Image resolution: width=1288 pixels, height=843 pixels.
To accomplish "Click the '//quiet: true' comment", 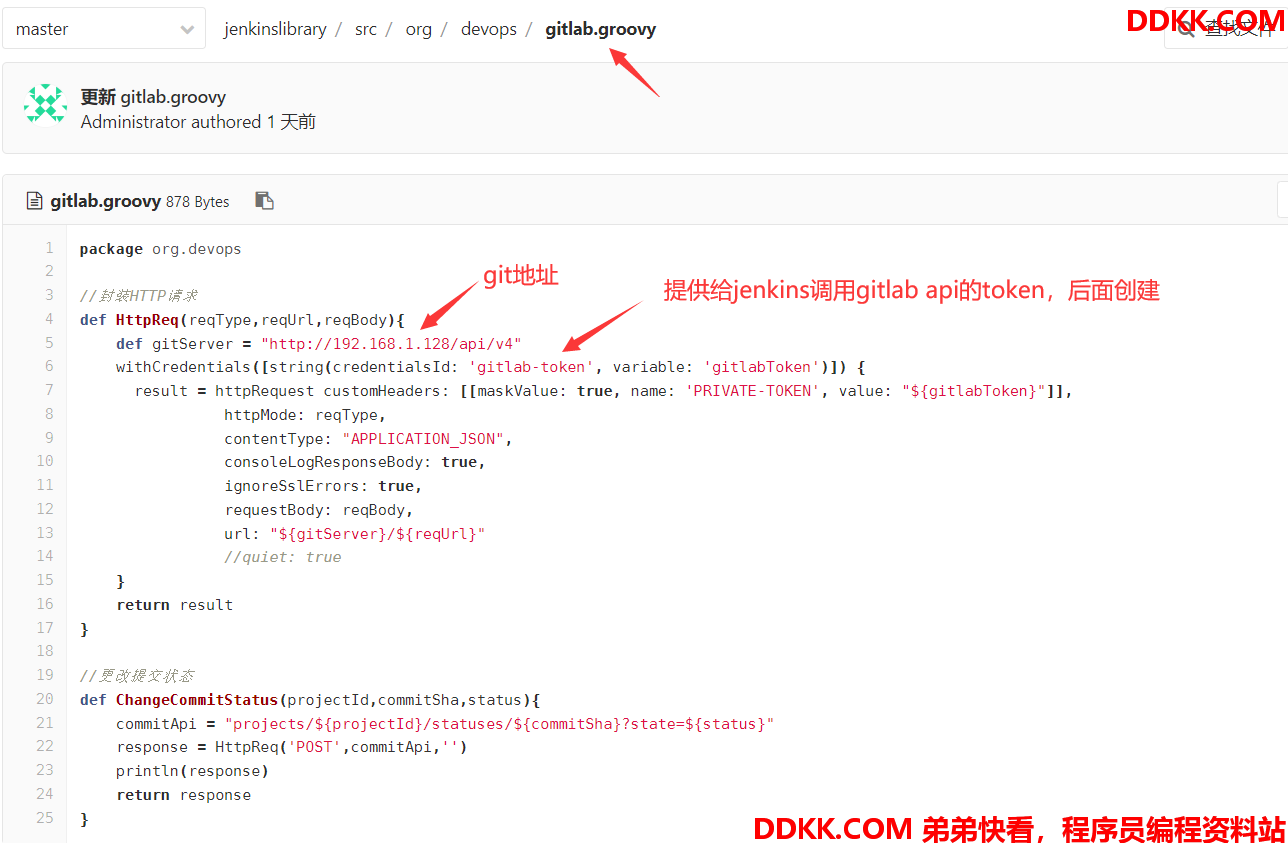I will point(283,558).
